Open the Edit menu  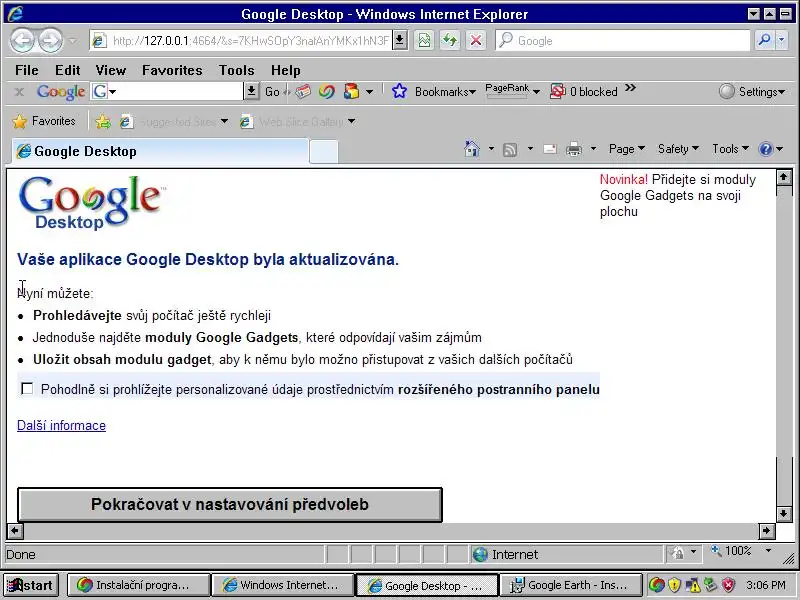tap(67, 70)
